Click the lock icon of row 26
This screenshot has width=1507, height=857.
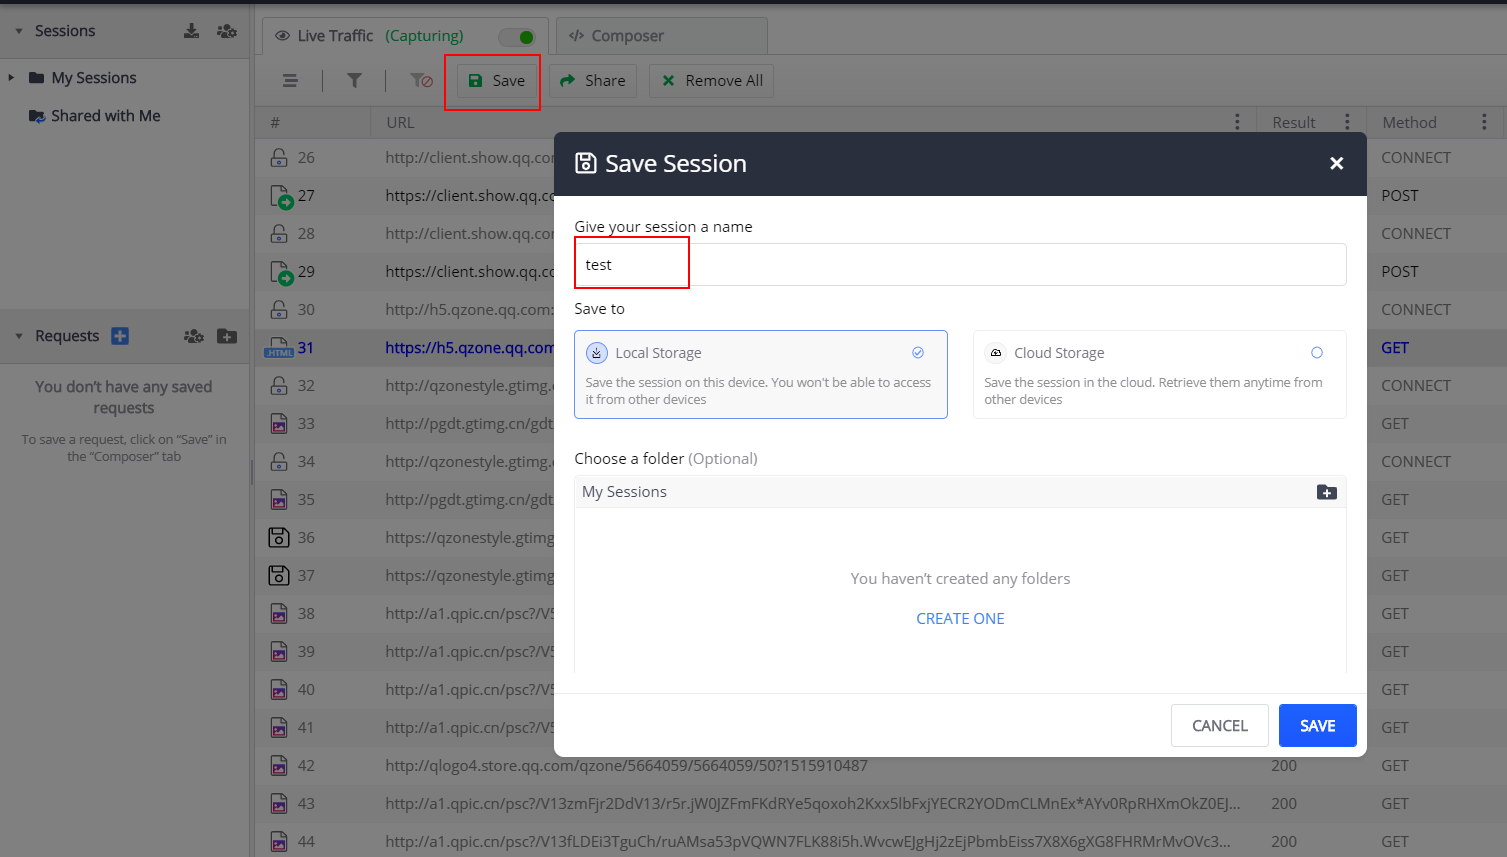(x=279, y=158)
